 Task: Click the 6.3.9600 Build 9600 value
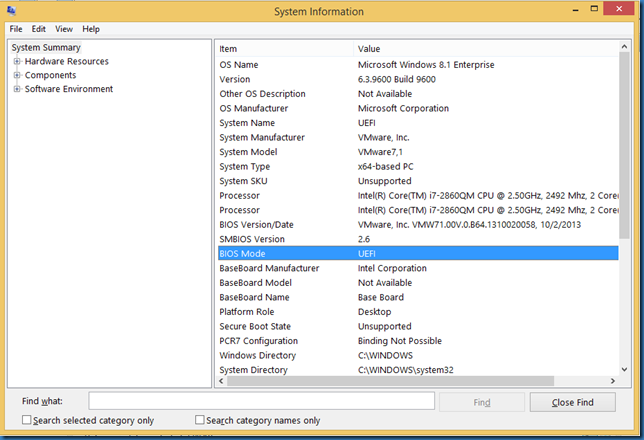point(397,79)
